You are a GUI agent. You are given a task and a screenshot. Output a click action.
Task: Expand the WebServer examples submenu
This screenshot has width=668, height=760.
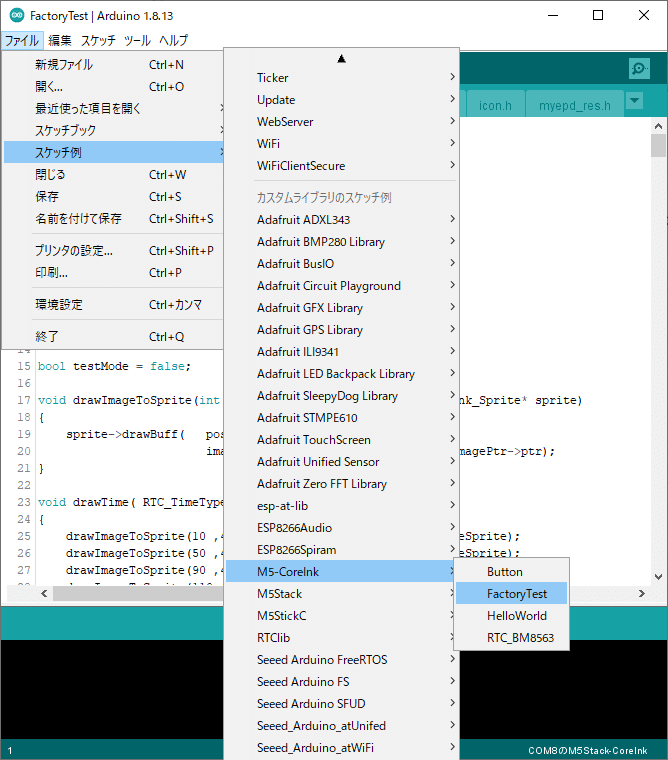(341, 122)
